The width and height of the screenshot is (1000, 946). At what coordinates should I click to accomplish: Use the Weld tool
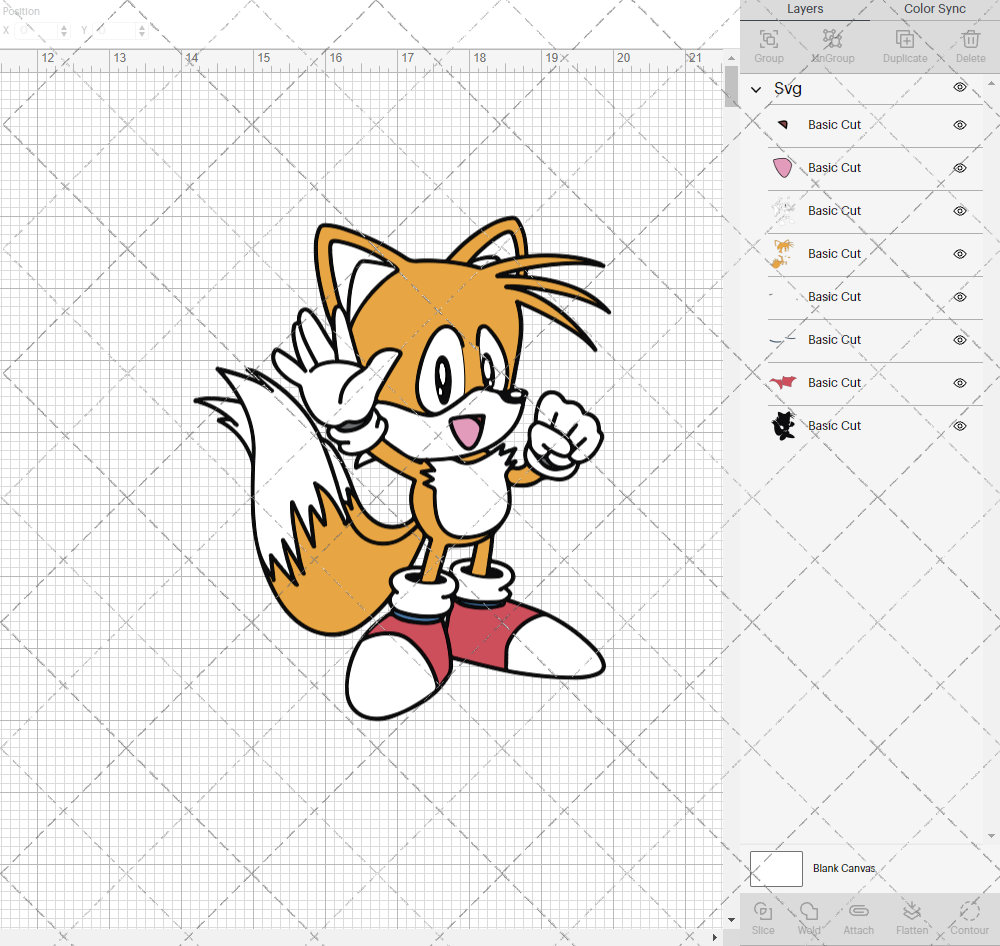[x=808, y=917]
